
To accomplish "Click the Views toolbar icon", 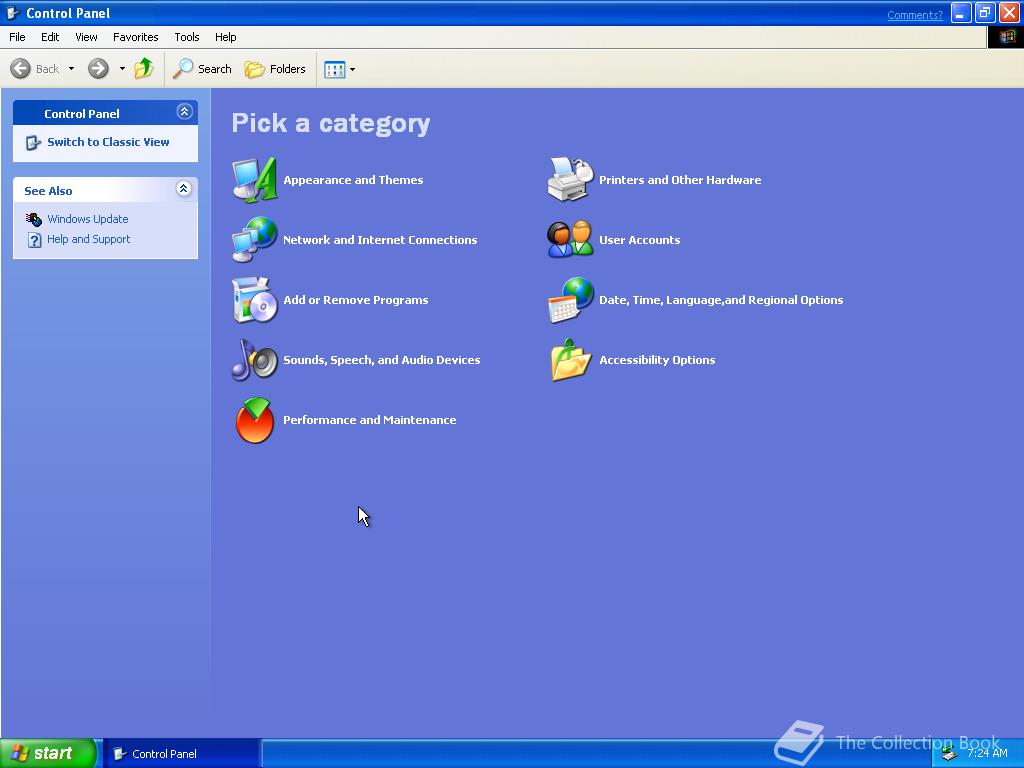I will [x=334, y=69].
